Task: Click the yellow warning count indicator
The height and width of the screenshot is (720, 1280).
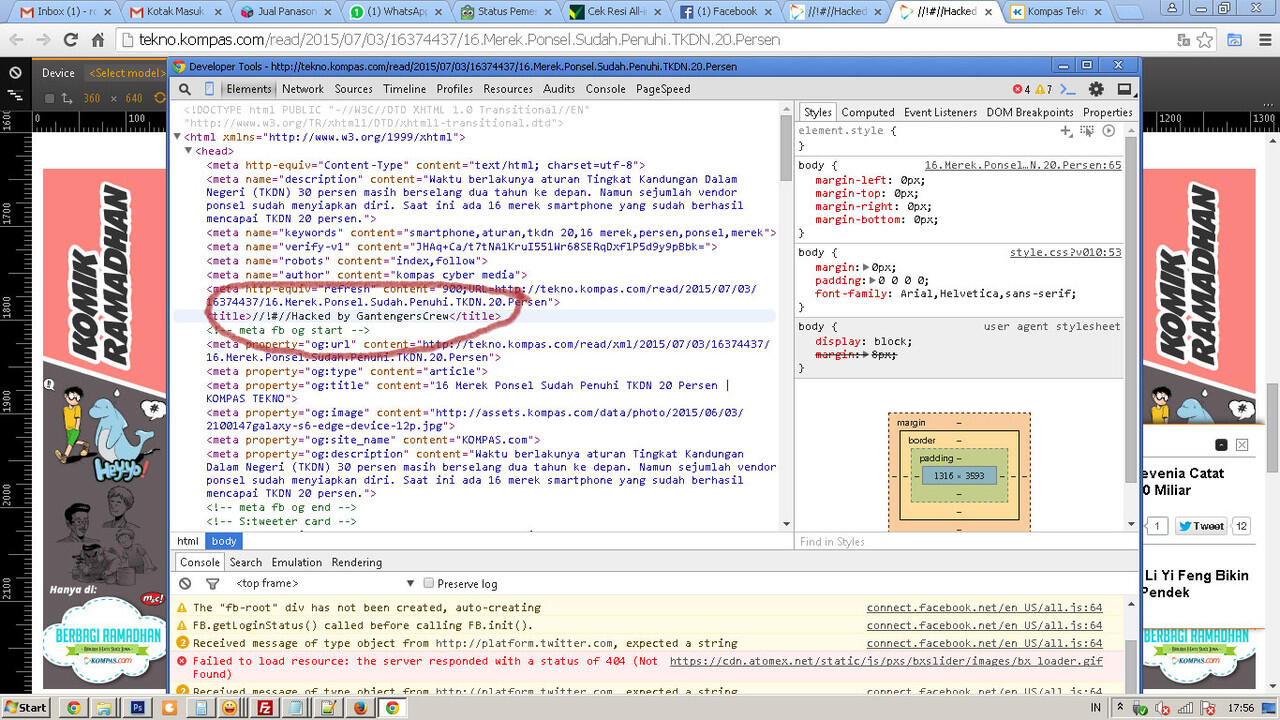Action: click(x=1043, y=89)
